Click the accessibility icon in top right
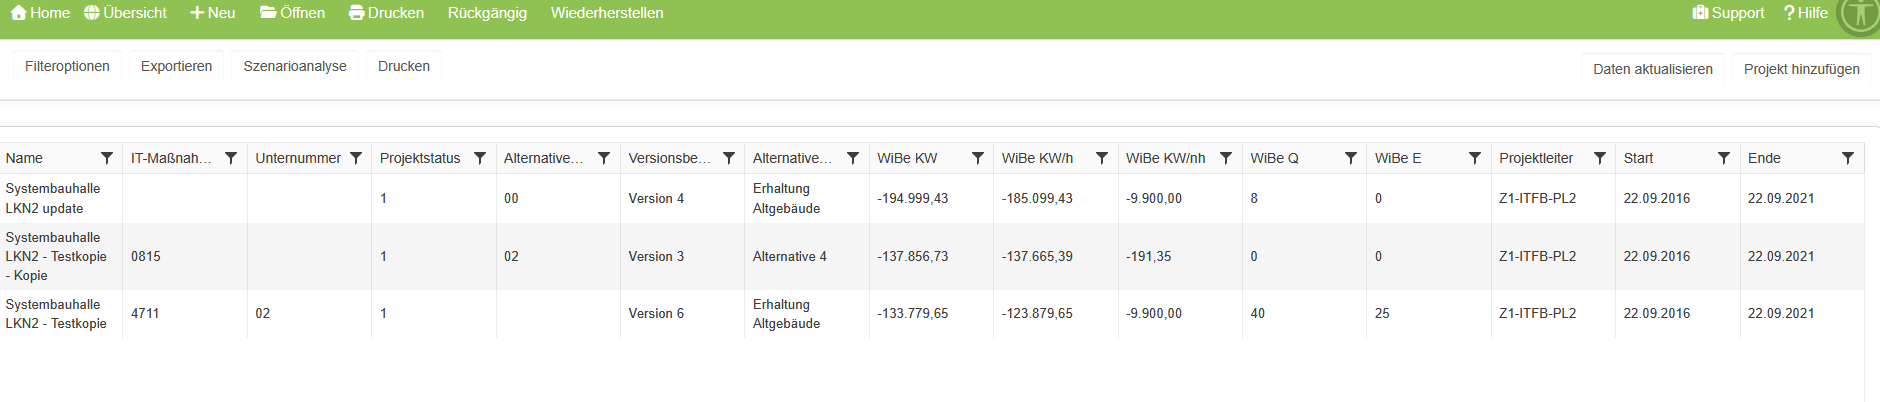 (x=1859, y=14)
